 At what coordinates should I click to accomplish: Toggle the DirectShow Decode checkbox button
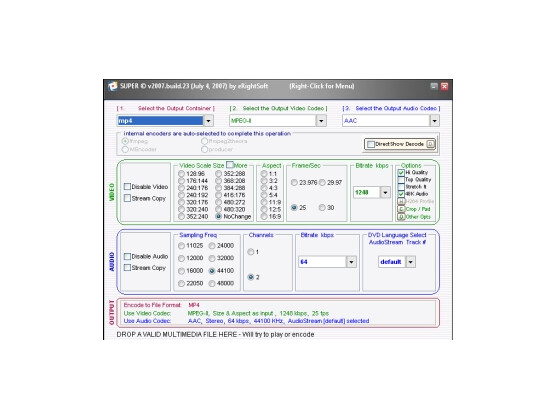[371, 144]
